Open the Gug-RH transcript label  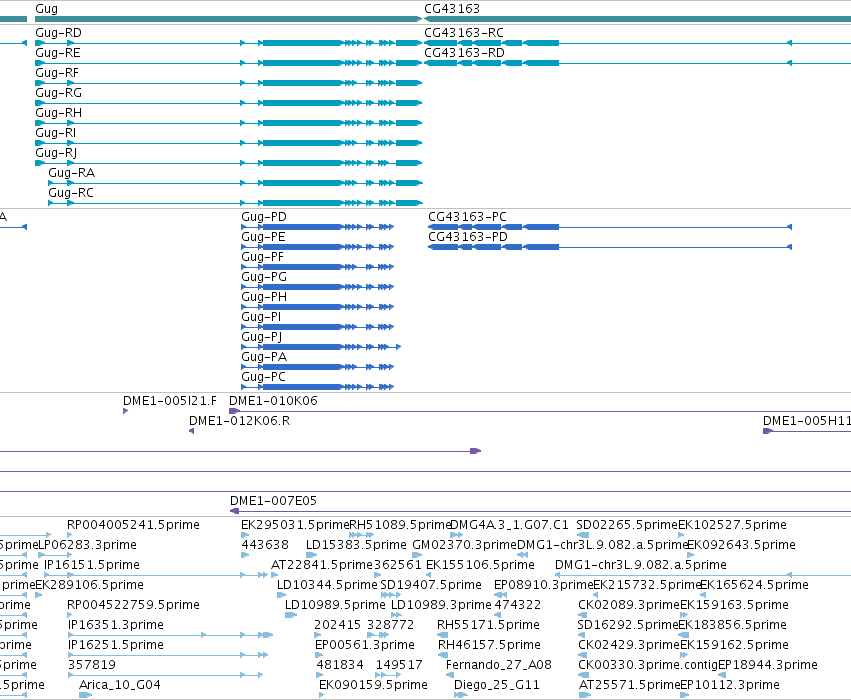tap(58, 113)
